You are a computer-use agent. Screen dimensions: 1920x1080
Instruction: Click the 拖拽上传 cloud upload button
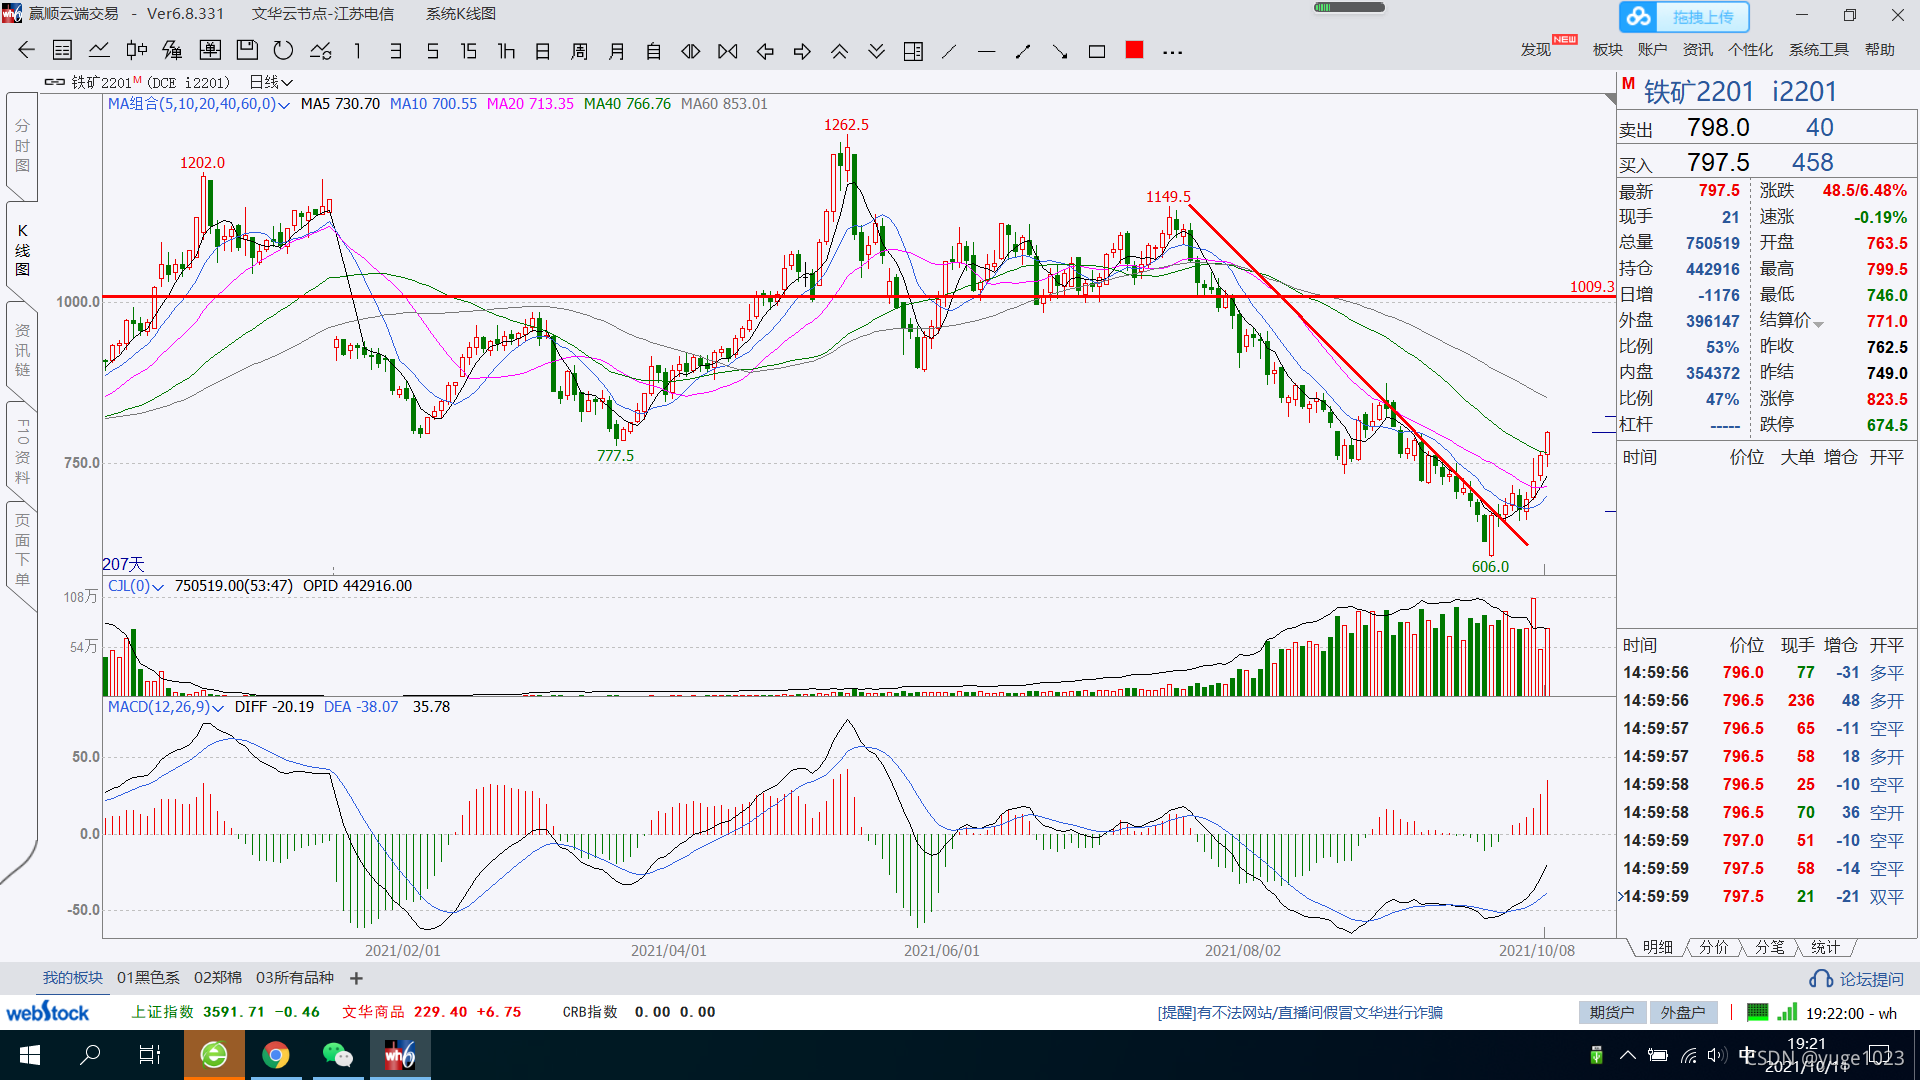(1684, 17)
